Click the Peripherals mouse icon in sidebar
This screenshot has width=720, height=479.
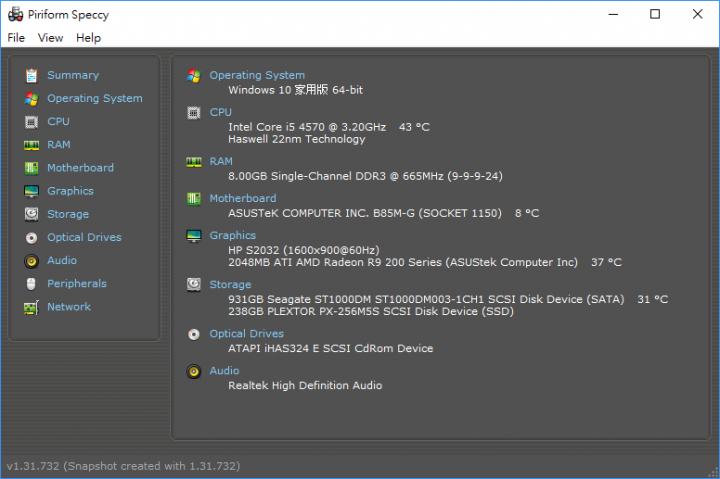coord(31,284)
